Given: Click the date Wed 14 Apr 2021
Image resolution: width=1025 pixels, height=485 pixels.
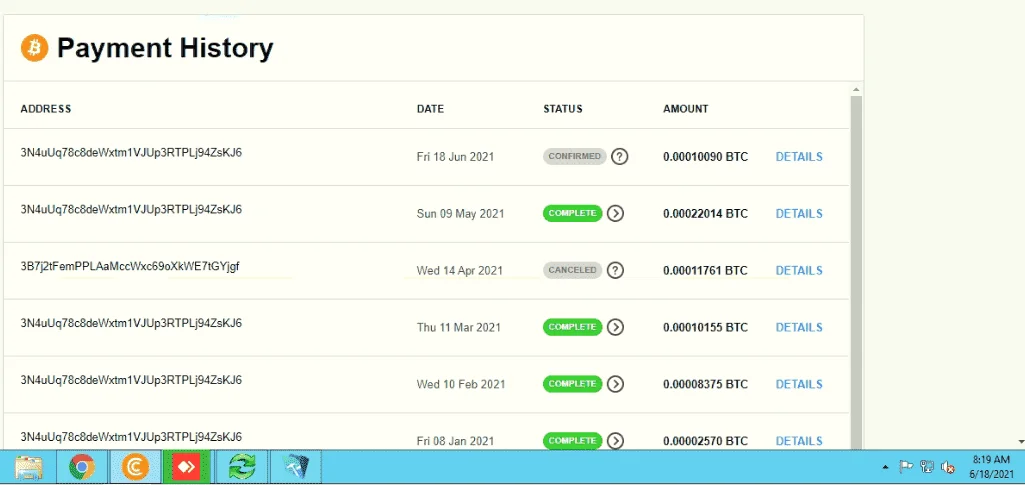Looking at the screenshot, I should pyautogui.click(x=460, y=271).
